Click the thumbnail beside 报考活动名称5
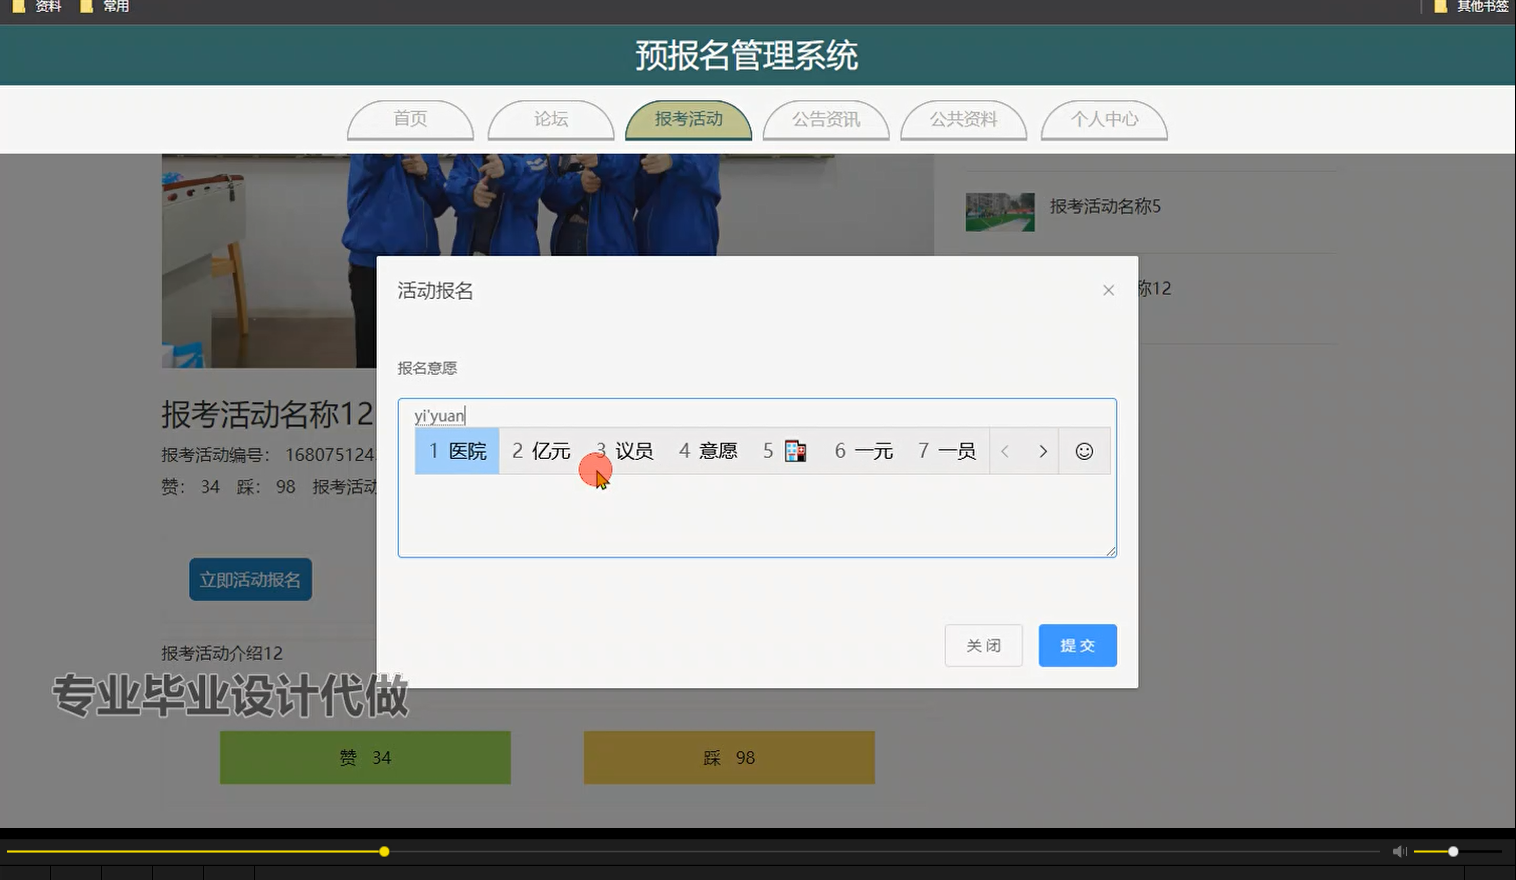This screenshot has height=880, width=1516. coord(999,211)
